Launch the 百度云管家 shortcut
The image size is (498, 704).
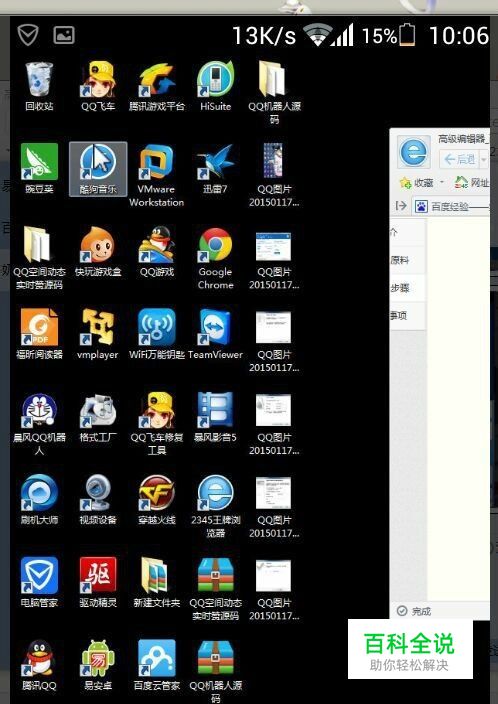coord(157,665)
